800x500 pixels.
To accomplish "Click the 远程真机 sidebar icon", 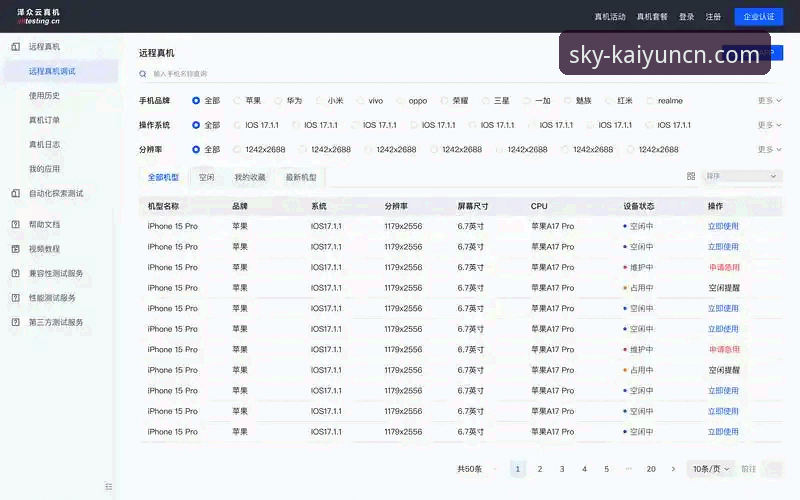I will tap(16, 47).
